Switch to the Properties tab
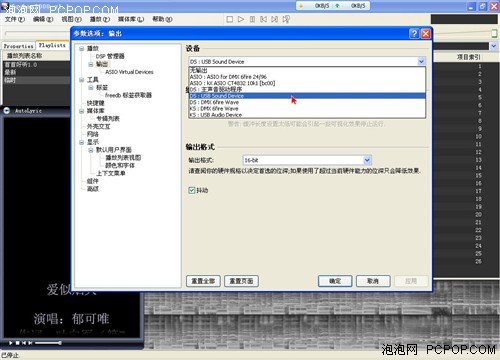500x360 pixels. 19,46
